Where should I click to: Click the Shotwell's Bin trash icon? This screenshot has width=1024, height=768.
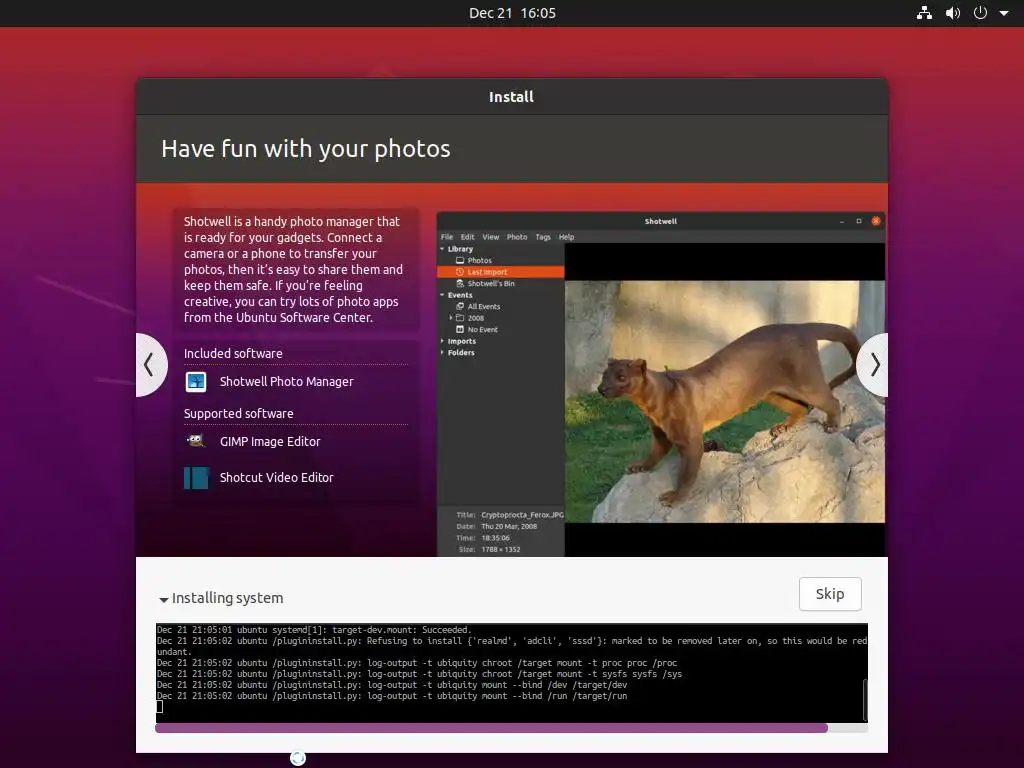pyautogui.click(x=460, y=283)
